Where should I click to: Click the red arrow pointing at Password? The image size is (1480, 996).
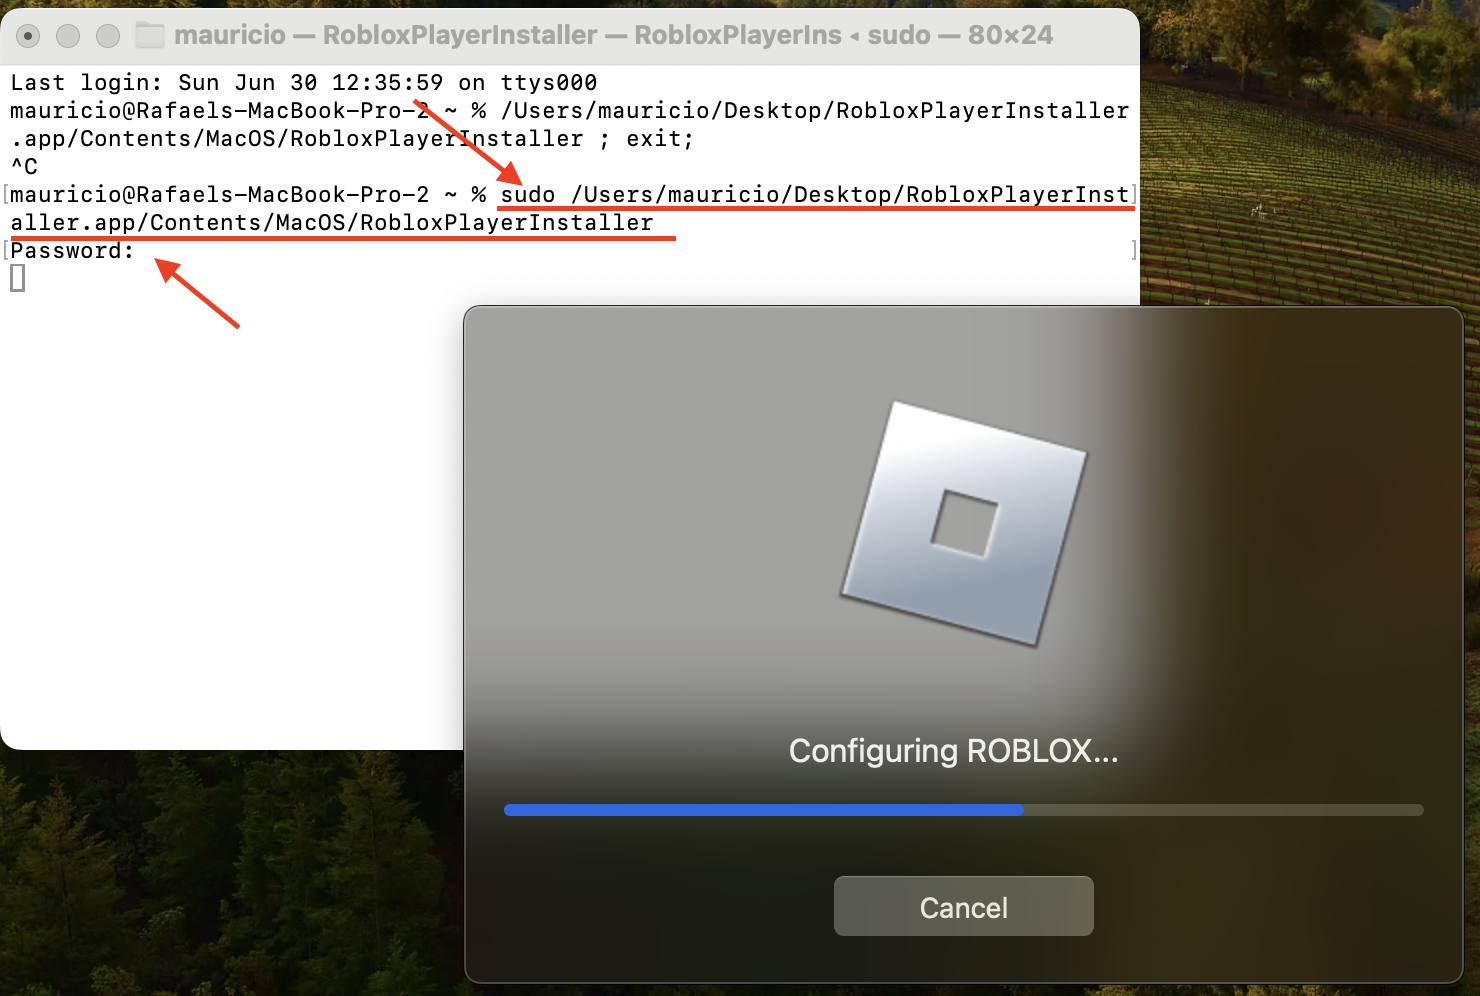click(197, 293)
